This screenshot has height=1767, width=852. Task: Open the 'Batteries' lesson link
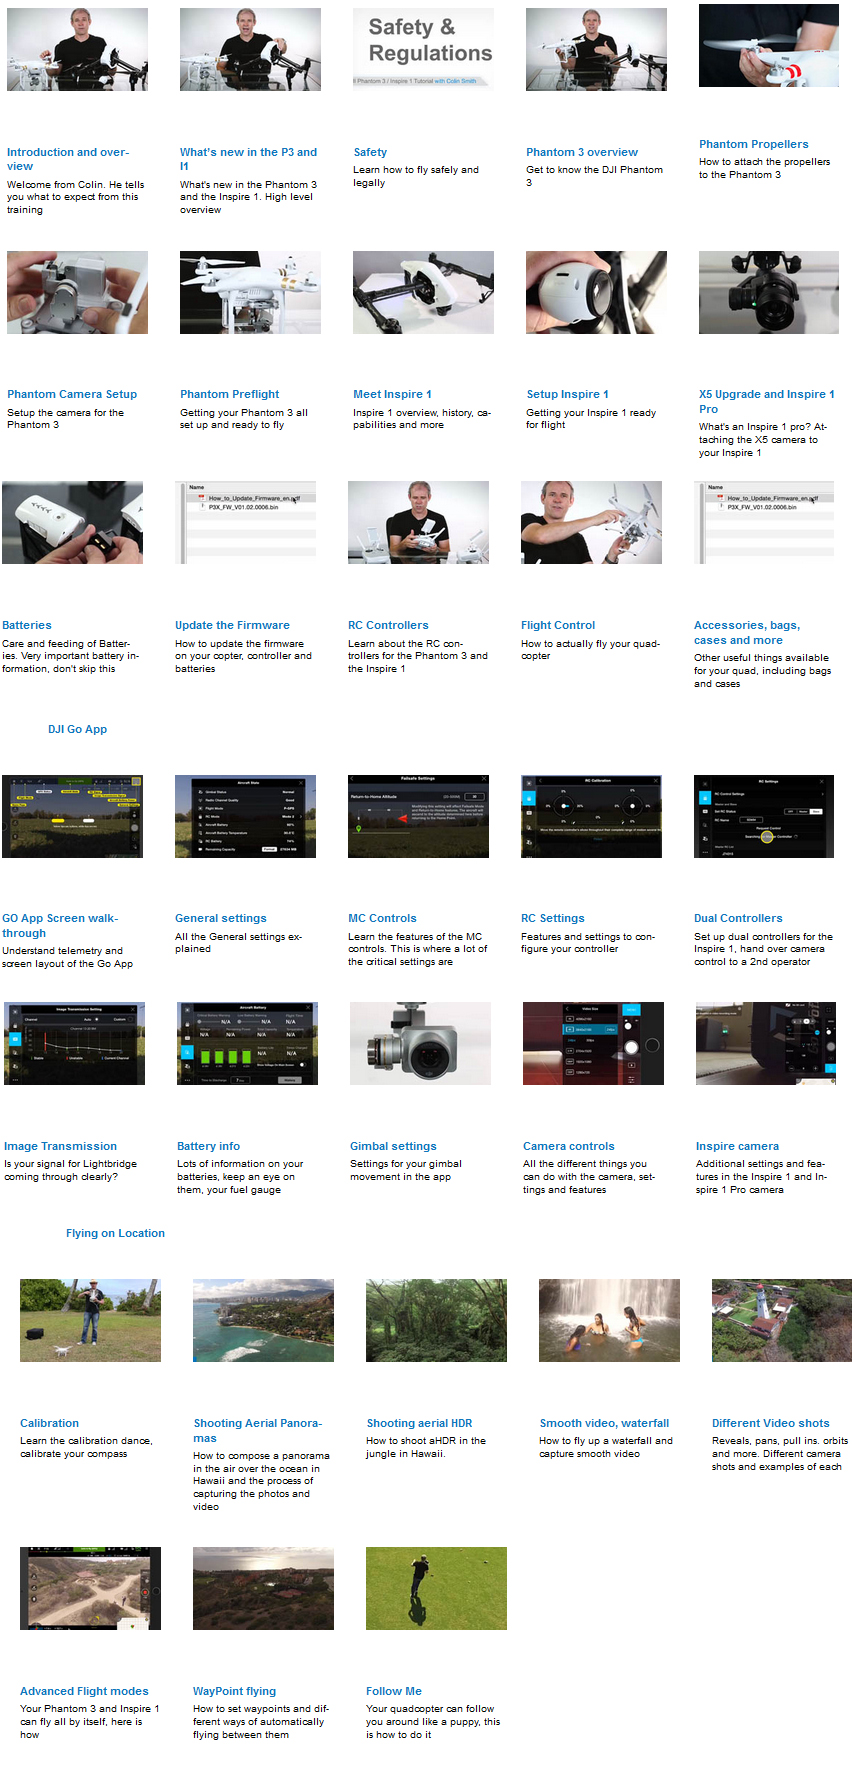click(27, 625)
